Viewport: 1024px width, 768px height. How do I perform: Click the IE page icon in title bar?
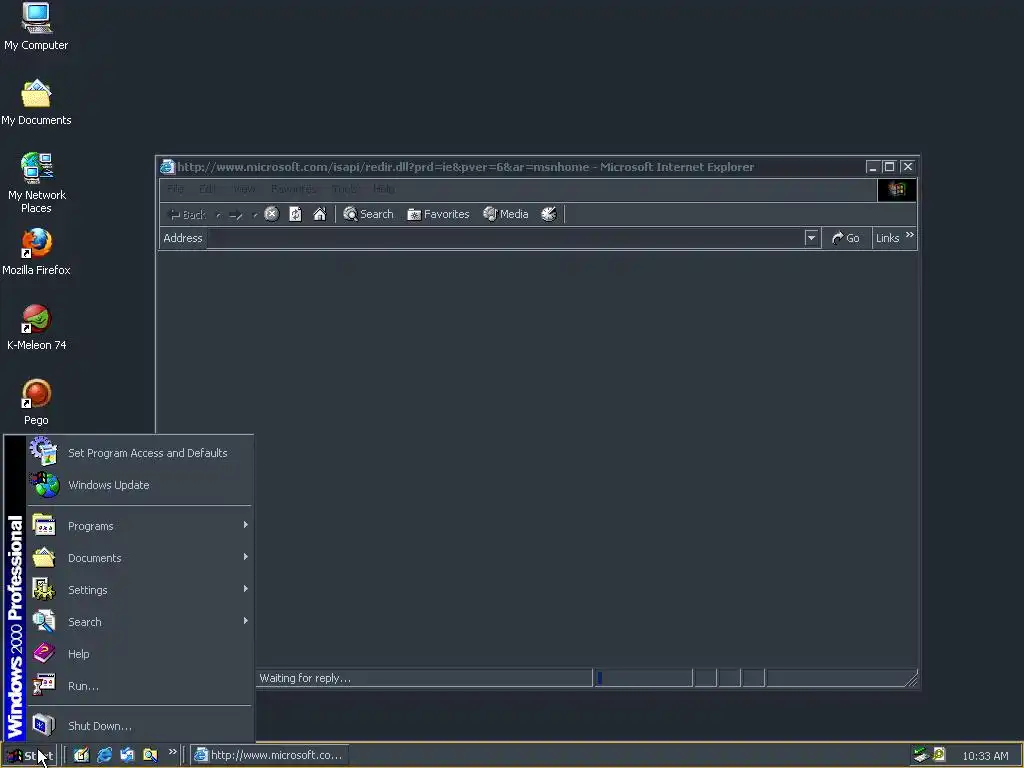coord(168,167)
